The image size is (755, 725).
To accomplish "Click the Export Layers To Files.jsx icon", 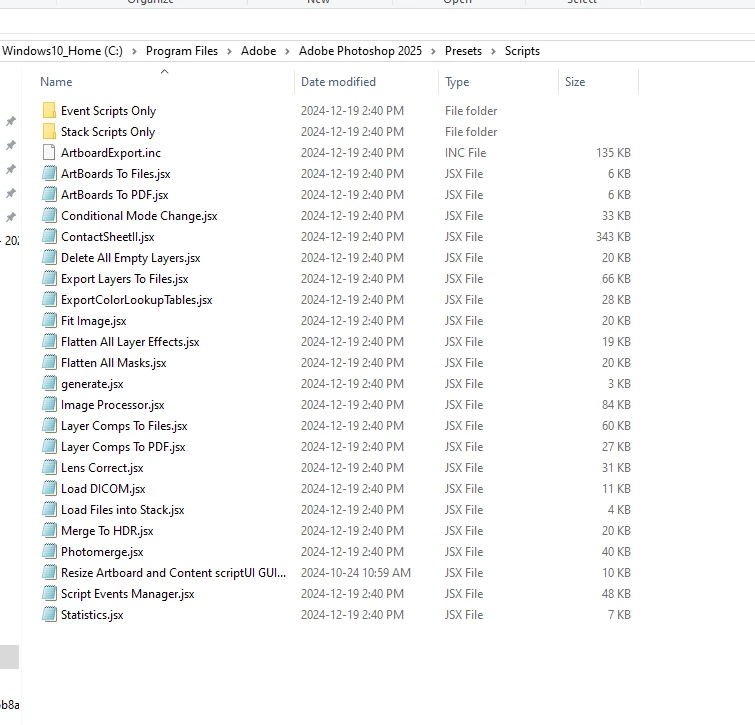I will [x=49, y=279].
